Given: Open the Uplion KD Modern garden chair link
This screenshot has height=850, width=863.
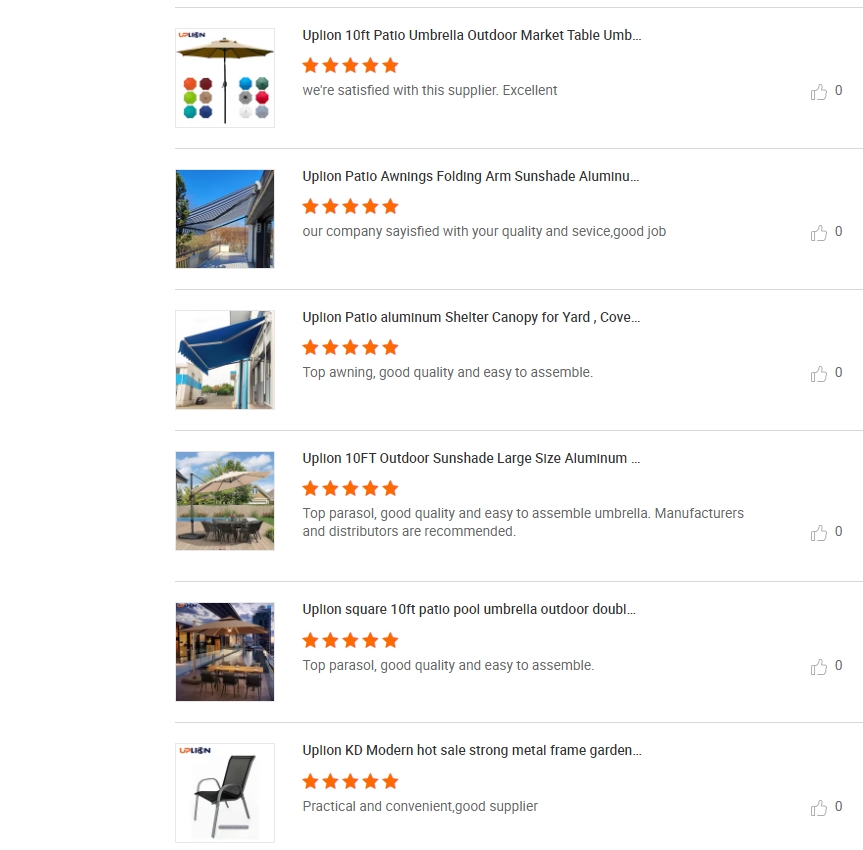Looking at the screenshot, I should [472, 750].
